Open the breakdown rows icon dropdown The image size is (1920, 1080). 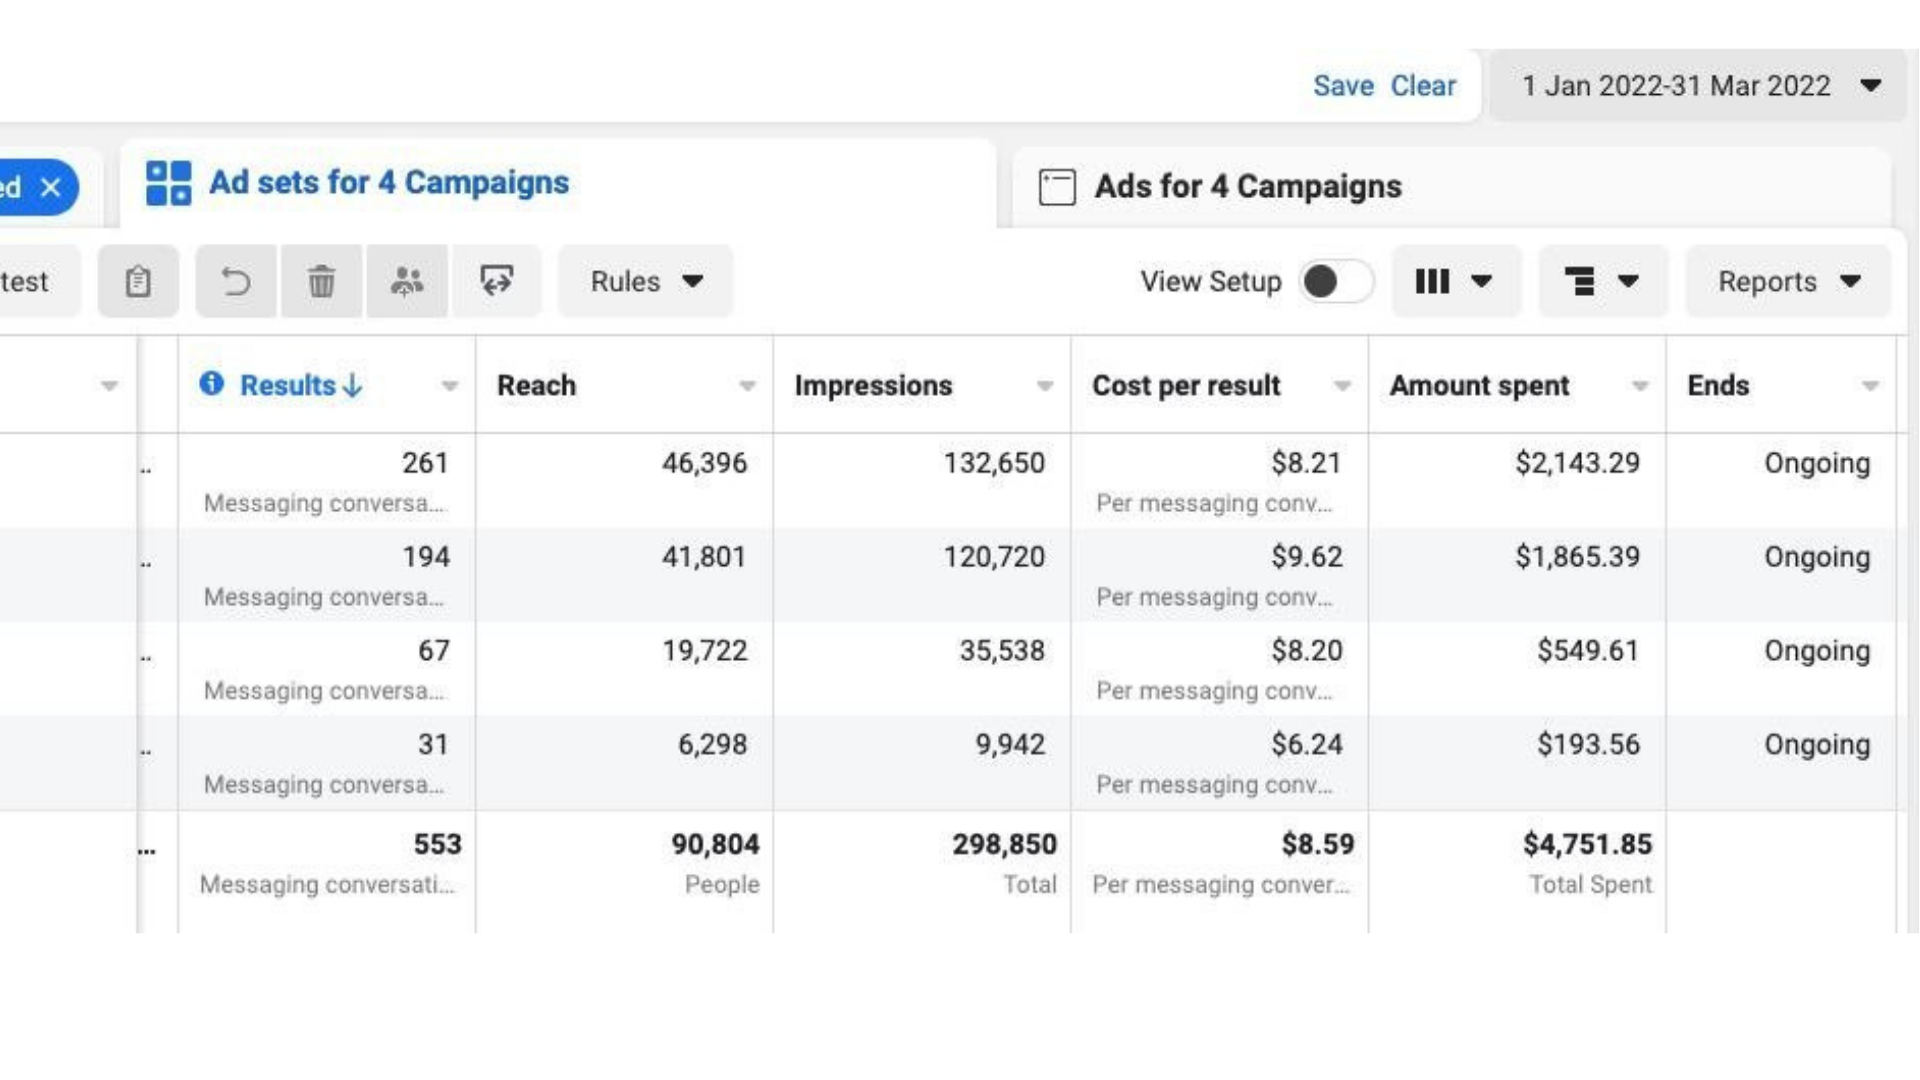coord(1601,282)
